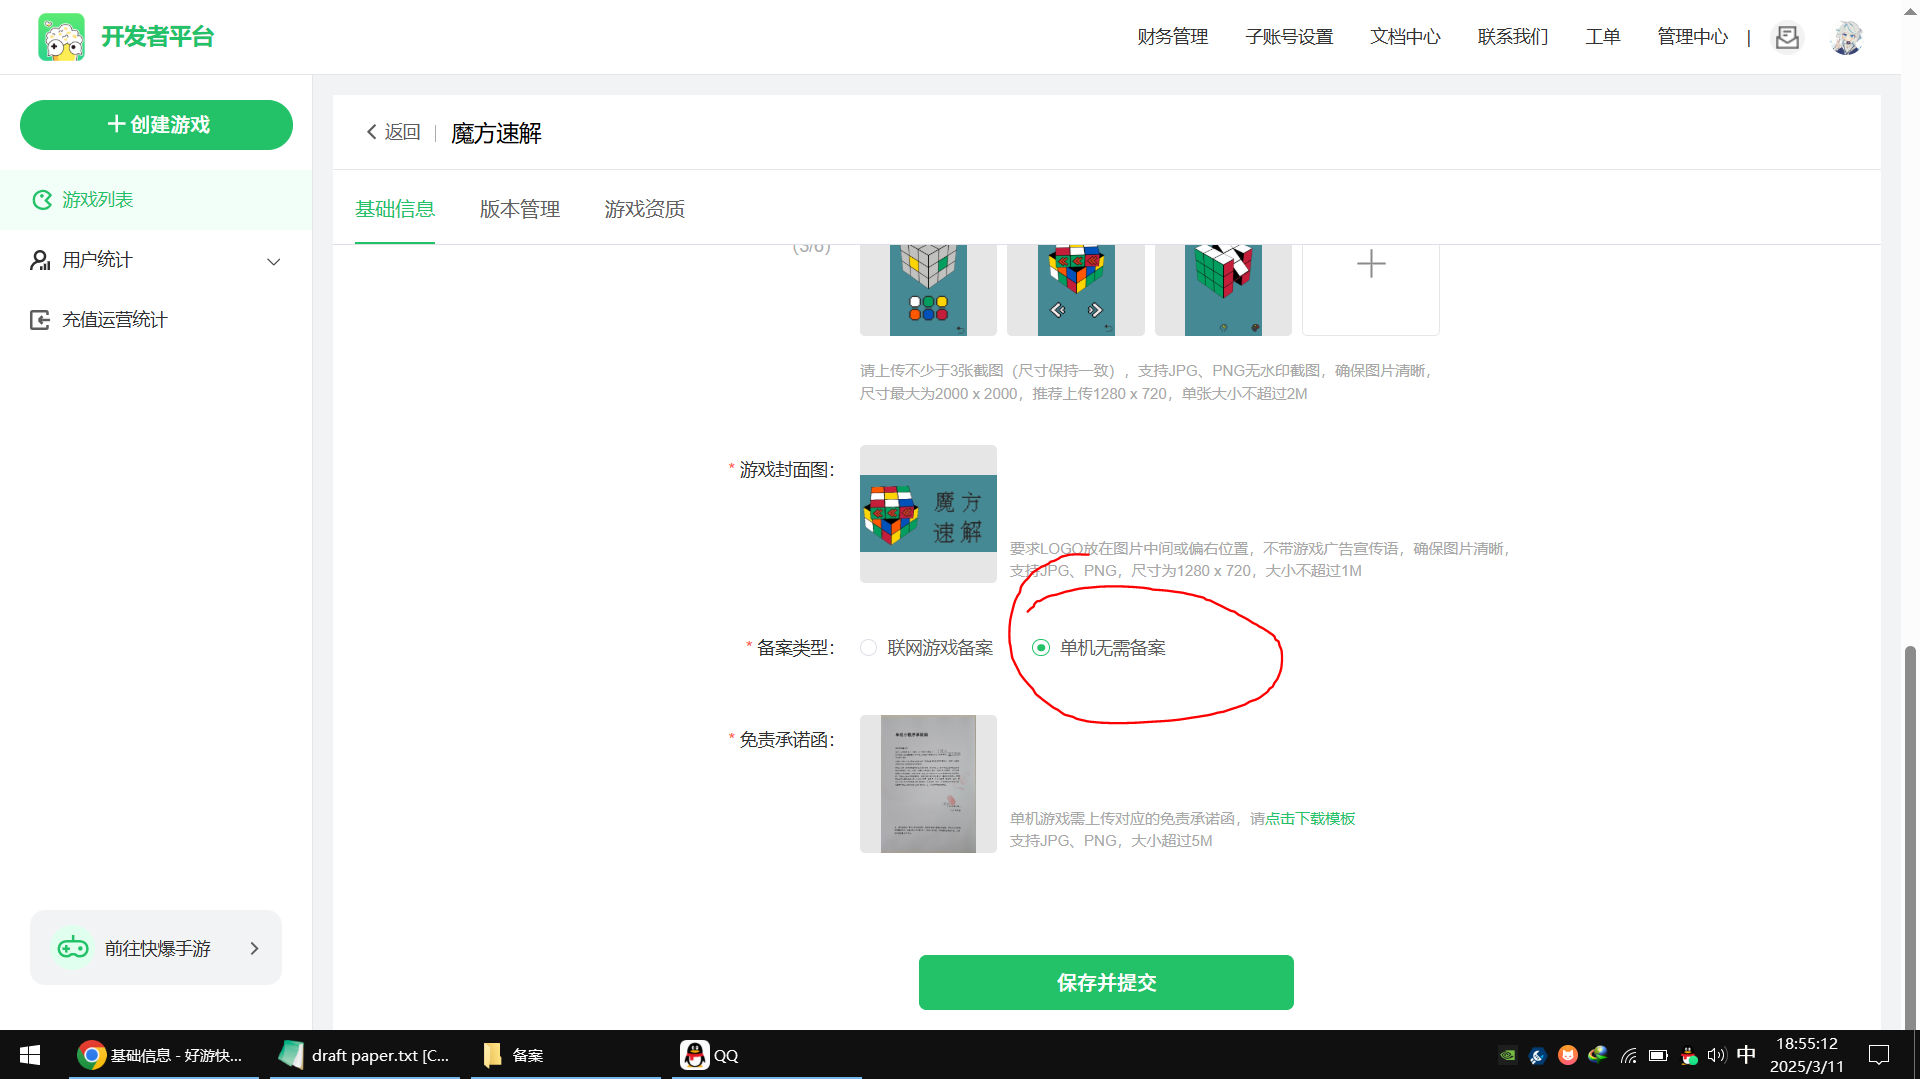
Task: Switch to the 版本管理 tab
Action: point(520,209)
